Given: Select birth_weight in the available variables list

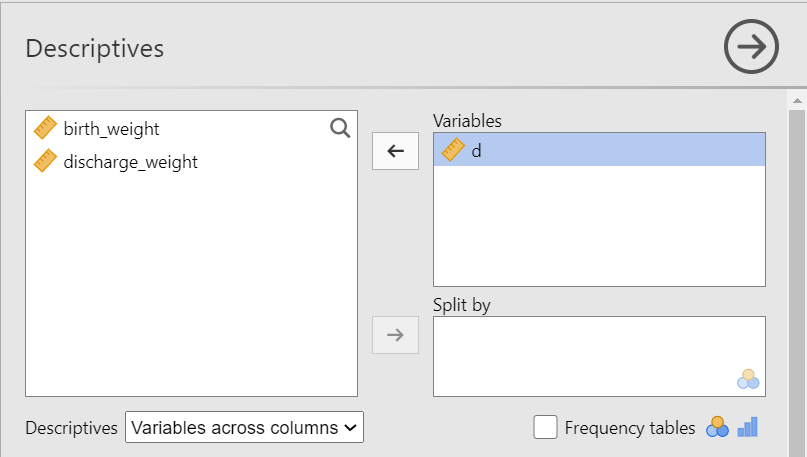Looking at the screenshot, I should [111, 129].
